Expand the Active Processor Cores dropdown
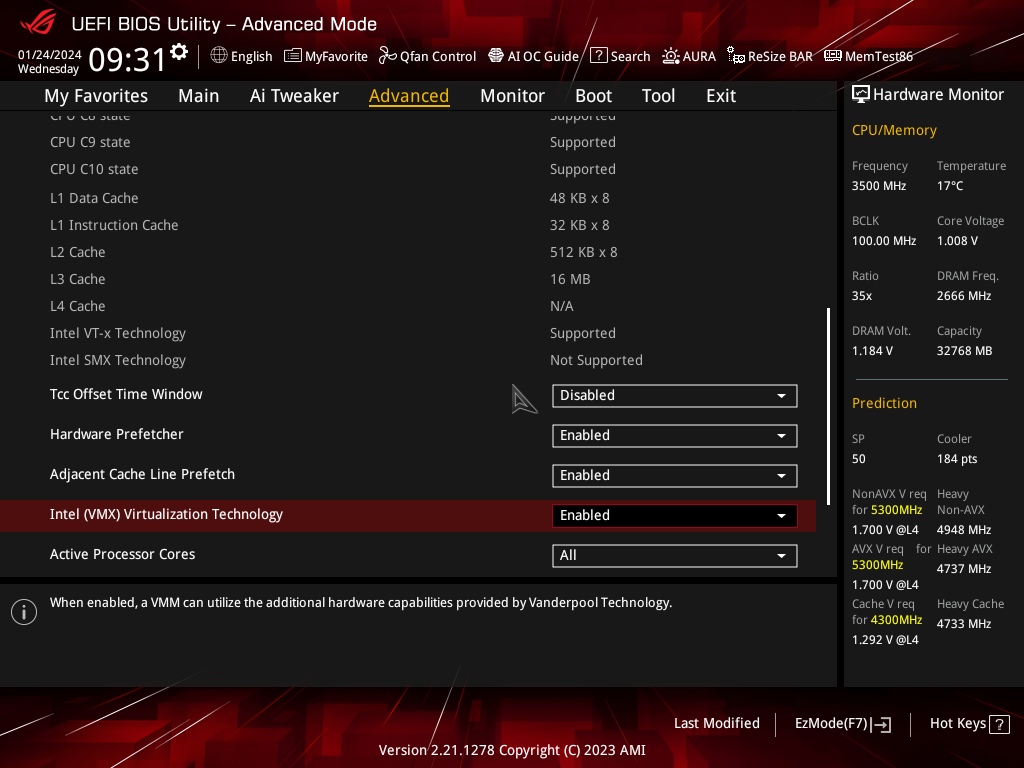 click(x=674, y=555)
